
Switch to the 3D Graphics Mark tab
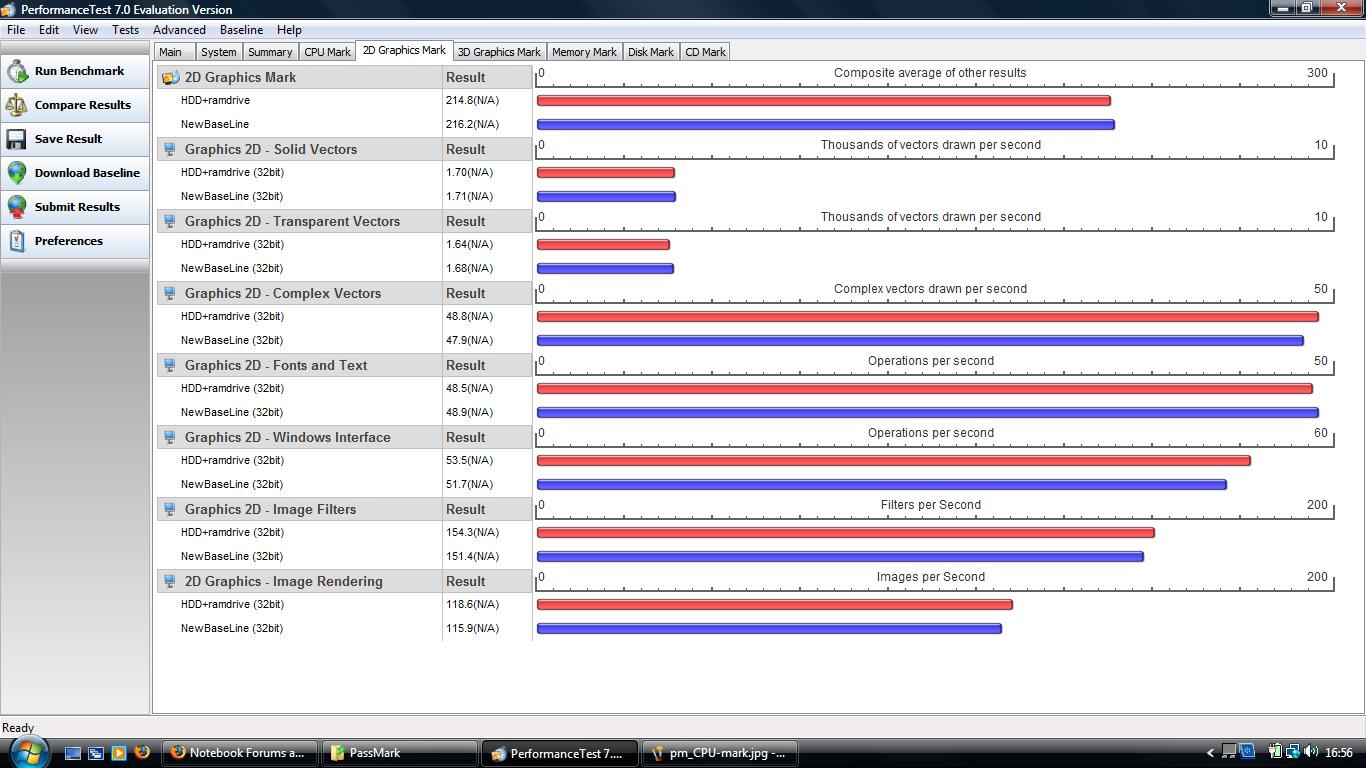tap(499, 52)
